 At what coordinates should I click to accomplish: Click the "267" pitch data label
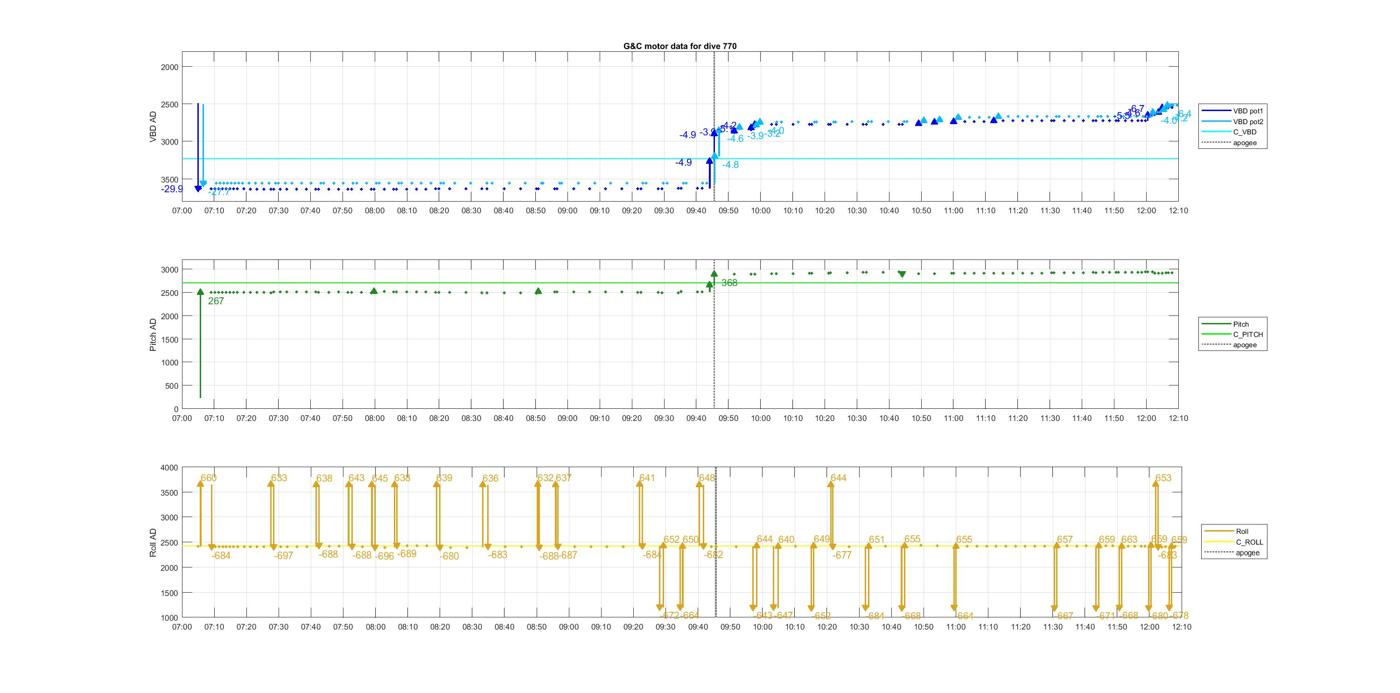click(x=216, y=301)
